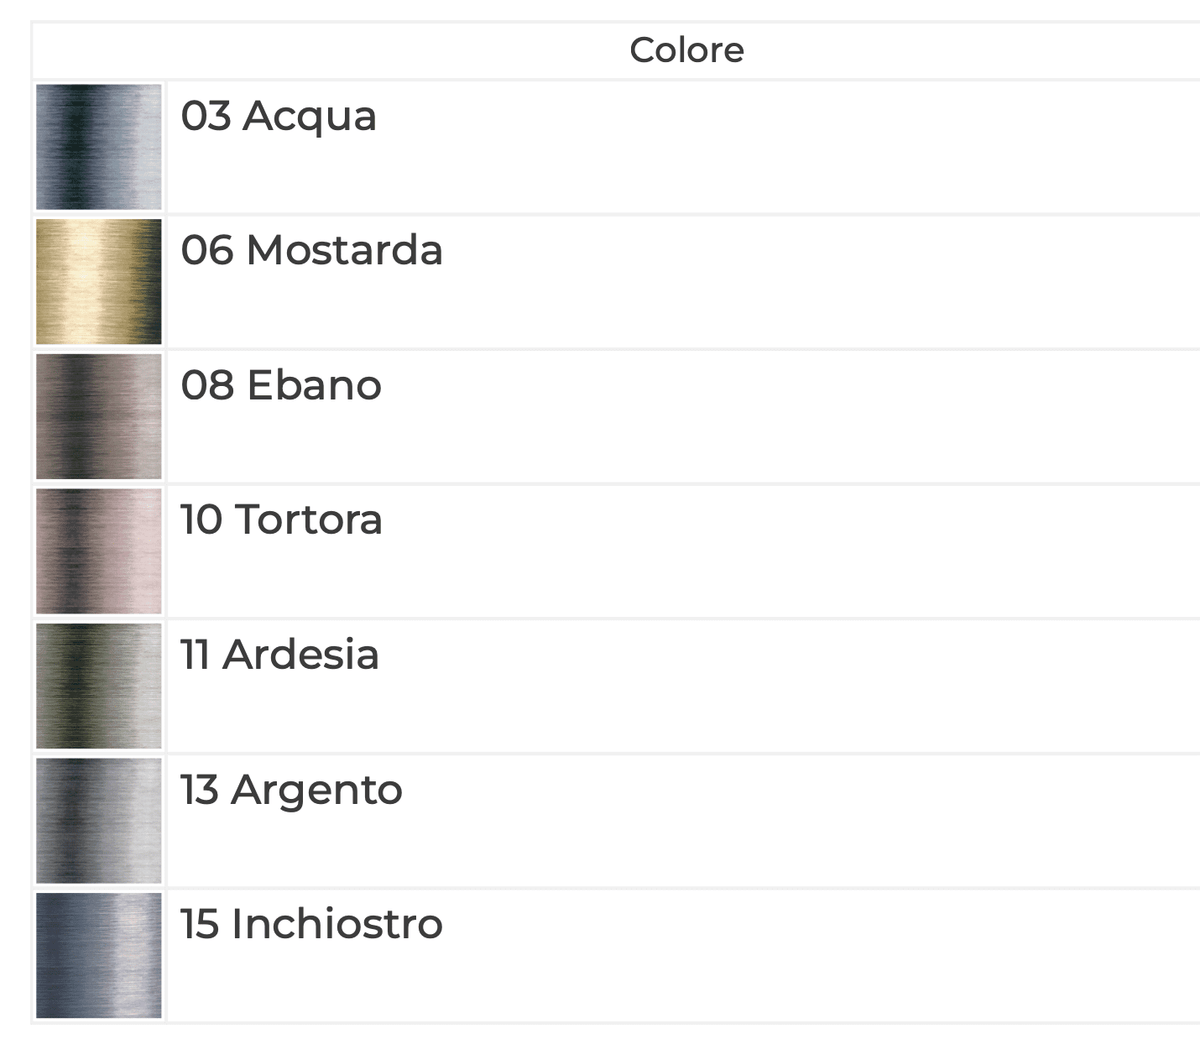
Task: Click the 03 Acqua label text
Action: click(279, 116)
